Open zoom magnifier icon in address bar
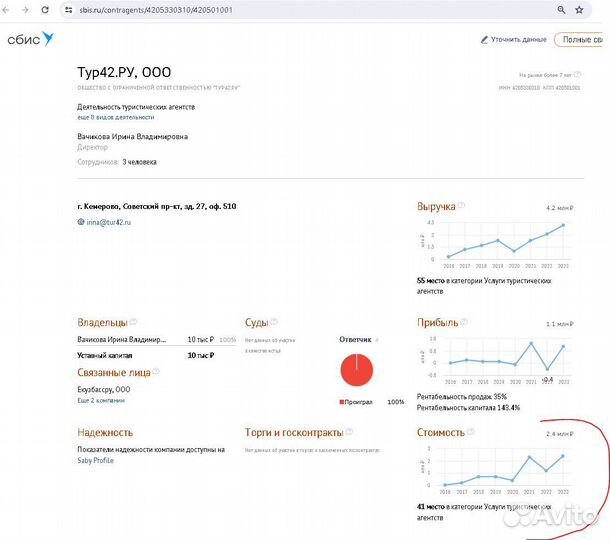The height and width of the screenshot is (540, 610). tap(561, 10)
